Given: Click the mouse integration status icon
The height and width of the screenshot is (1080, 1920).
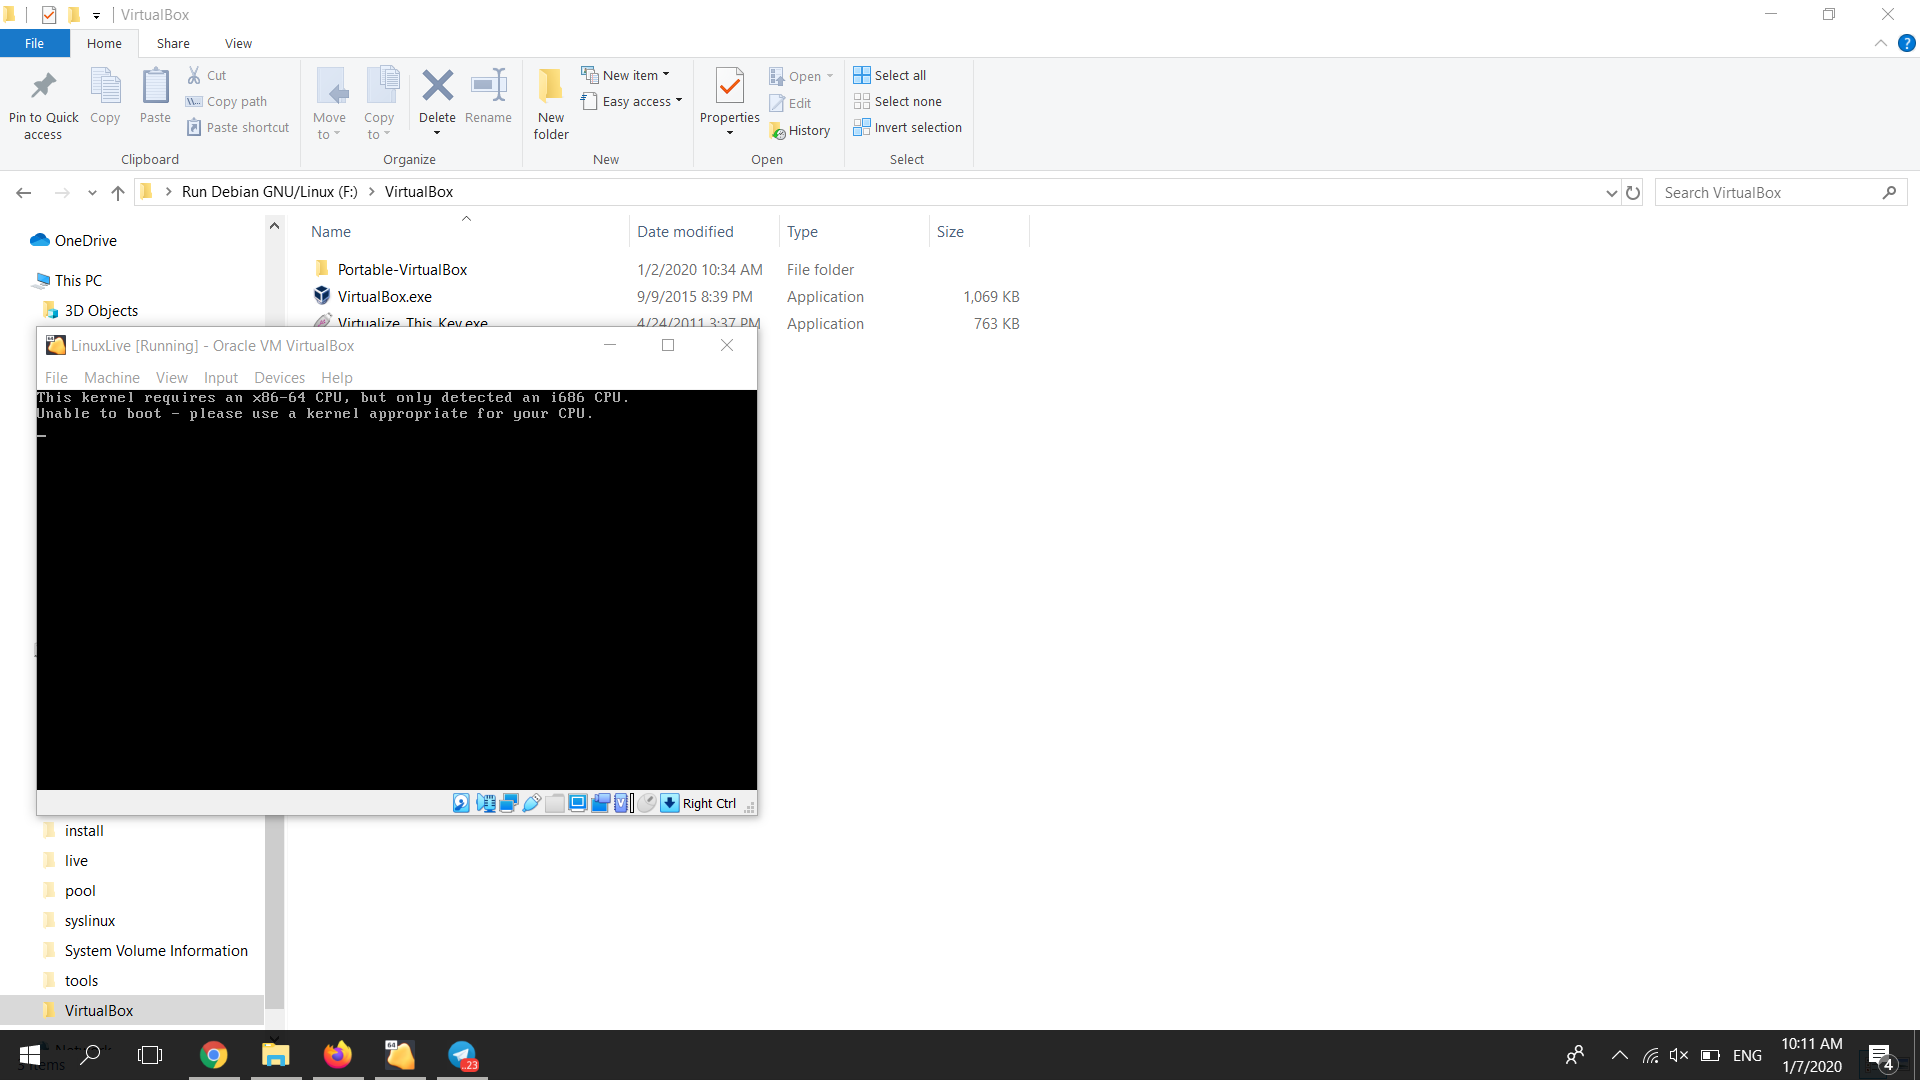Looking at the screenshot, I should coord(647,803).
